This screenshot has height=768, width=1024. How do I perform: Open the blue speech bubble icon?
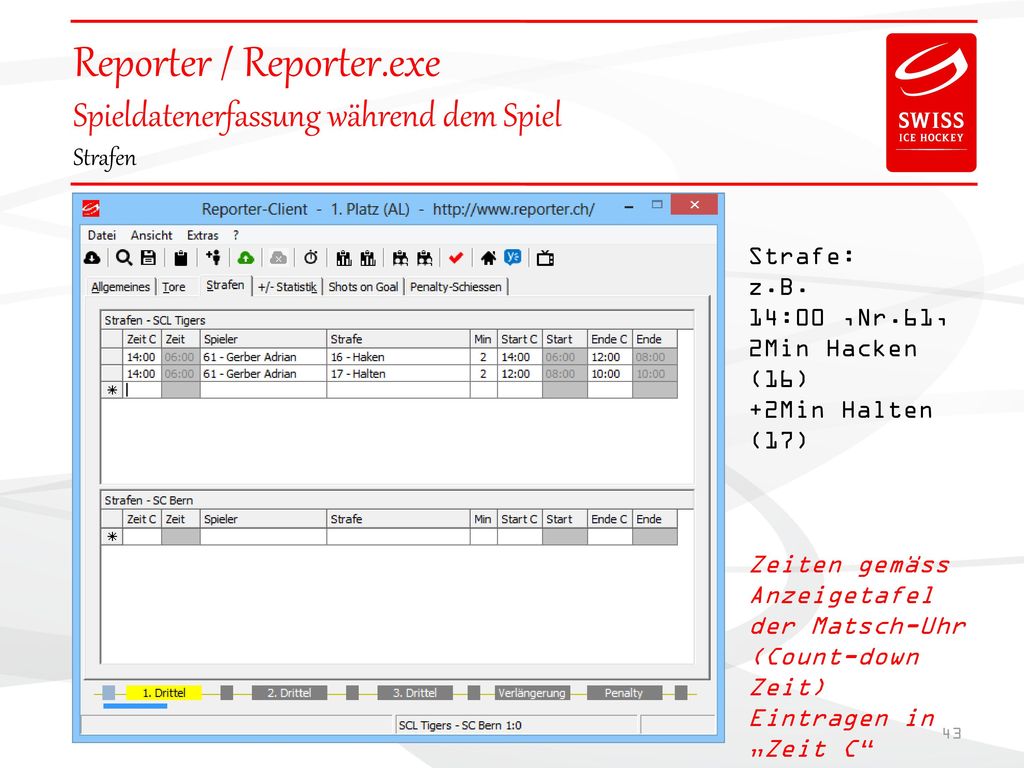click(x=513, y=258)
